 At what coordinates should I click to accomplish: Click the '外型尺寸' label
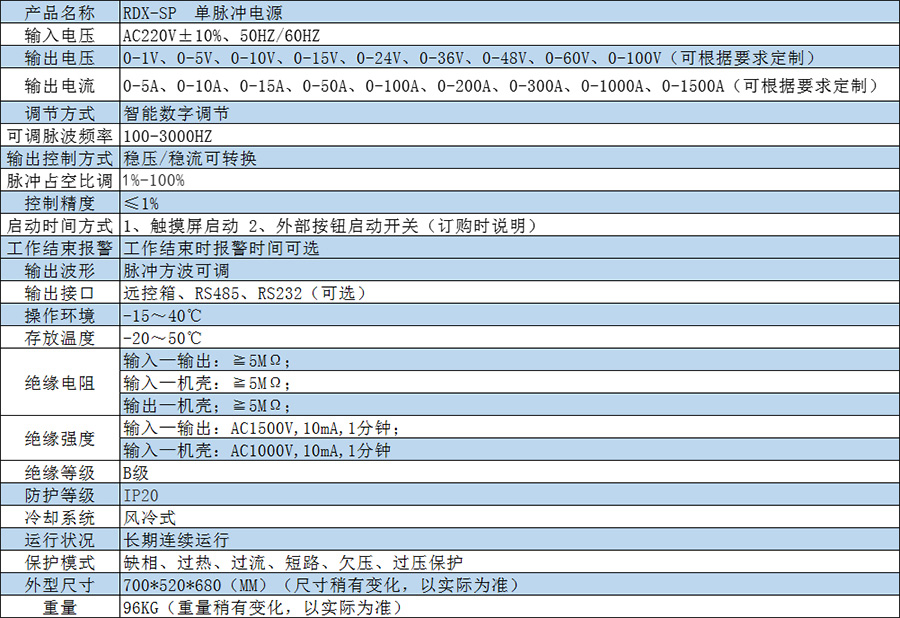[60, 585]
